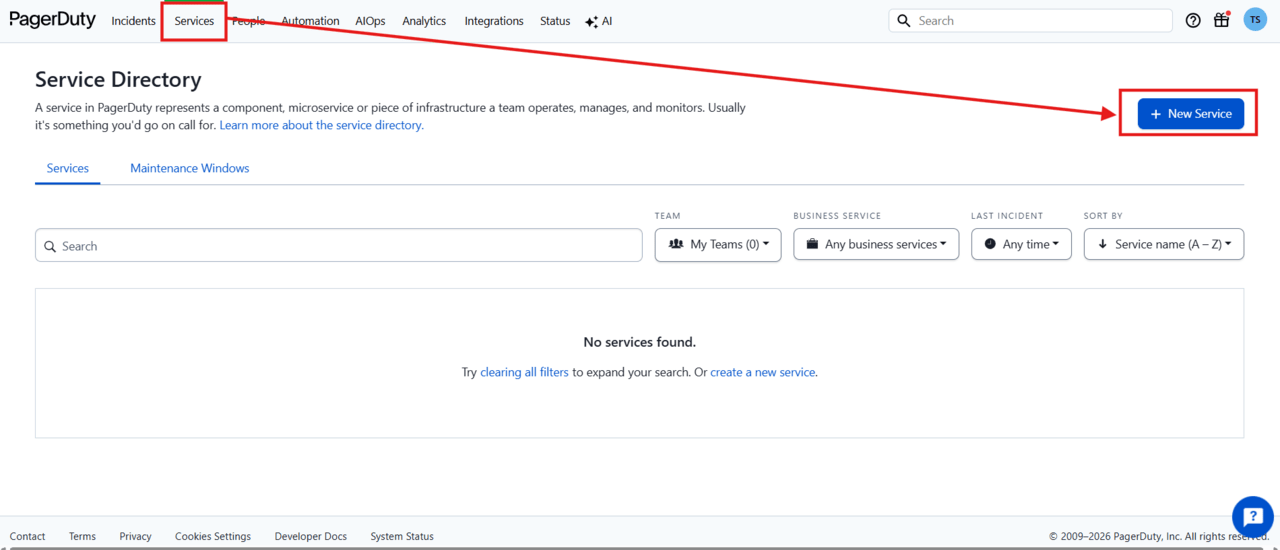Open the AI sparkle assistant
This screenshot has height=550, width=1280.
coord(599,21)
